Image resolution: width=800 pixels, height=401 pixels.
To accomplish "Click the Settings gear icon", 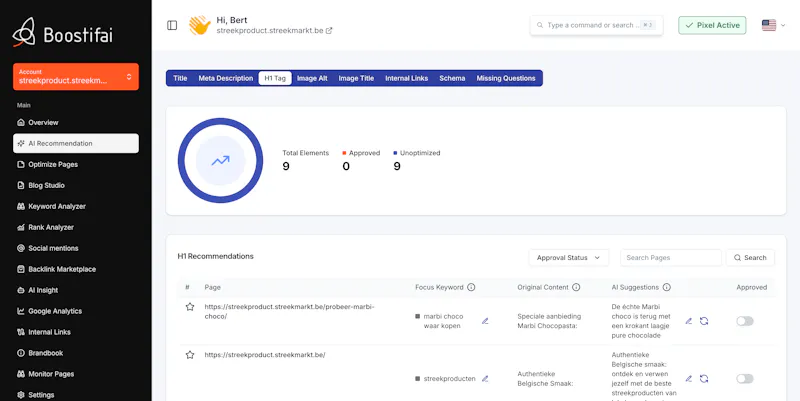I will 21,395.
